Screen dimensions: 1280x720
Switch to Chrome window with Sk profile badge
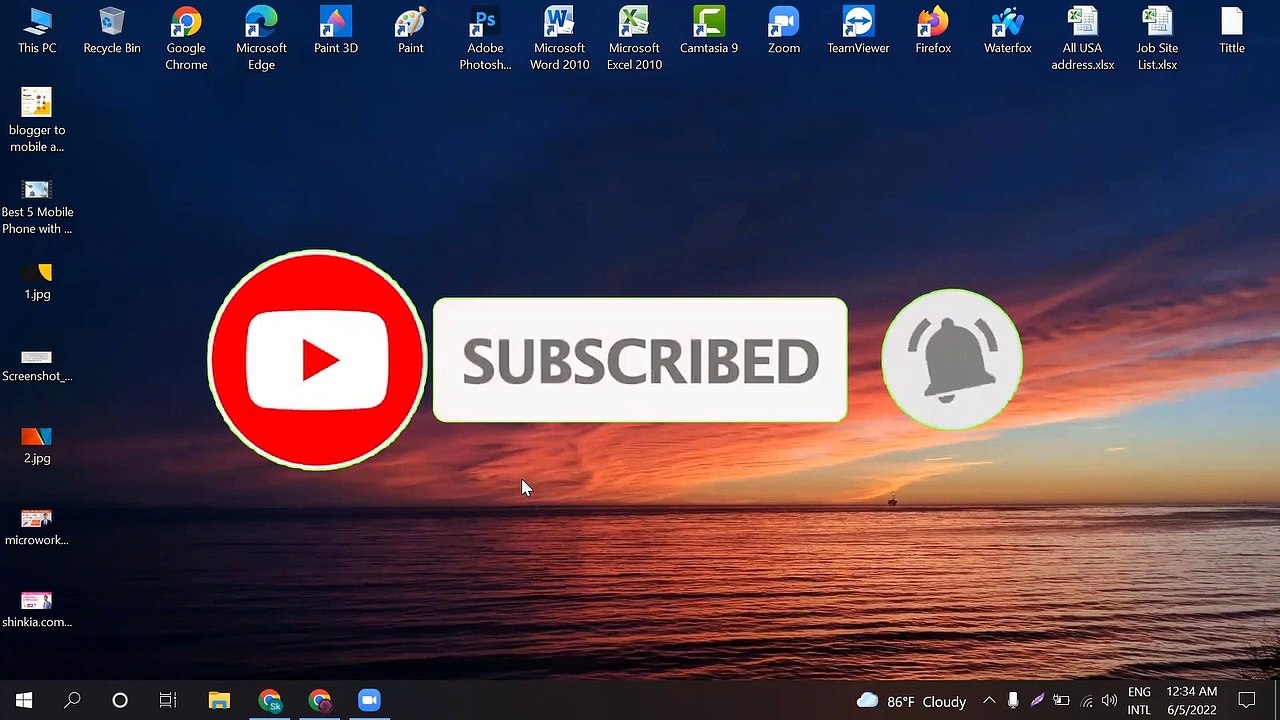270,701
